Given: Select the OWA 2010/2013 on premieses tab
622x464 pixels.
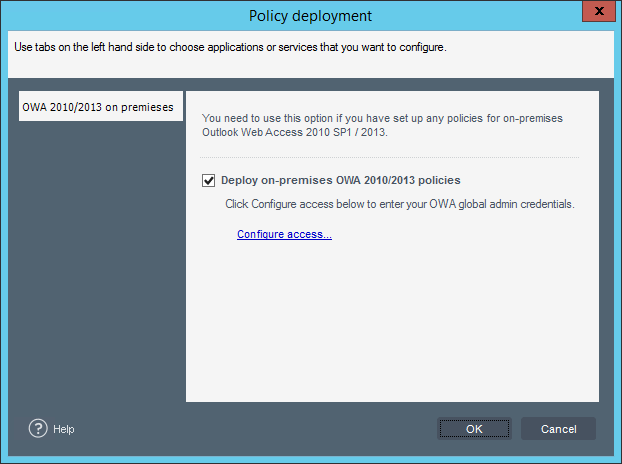Looking at the screenshot, I should click(x=101, y=107).
